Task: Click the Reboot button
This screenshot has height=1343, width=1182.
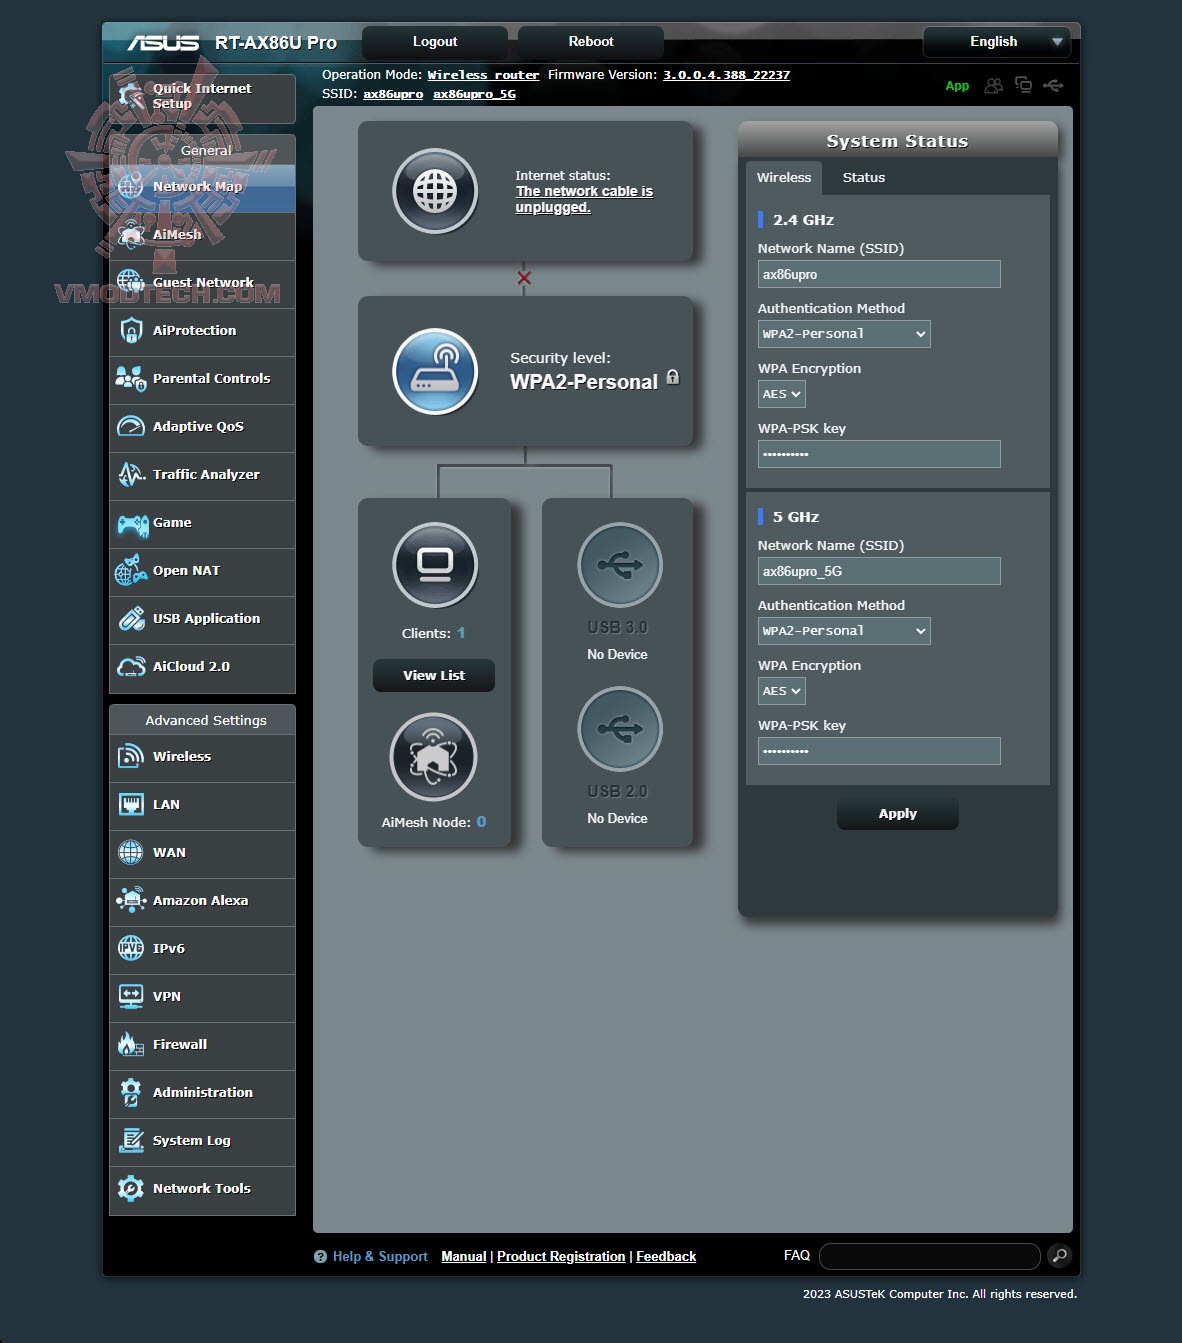Action: point(591,42)
